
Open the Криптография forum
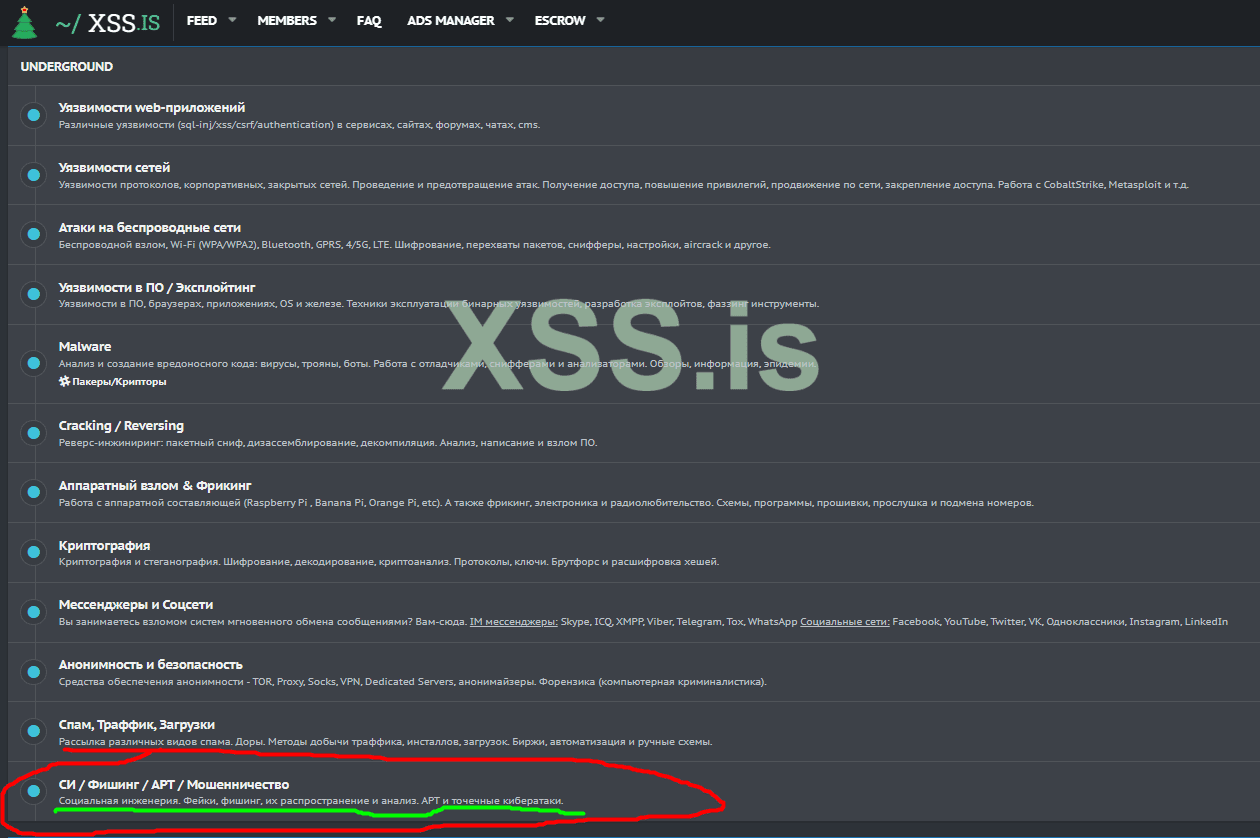click(x=105, y=545)
